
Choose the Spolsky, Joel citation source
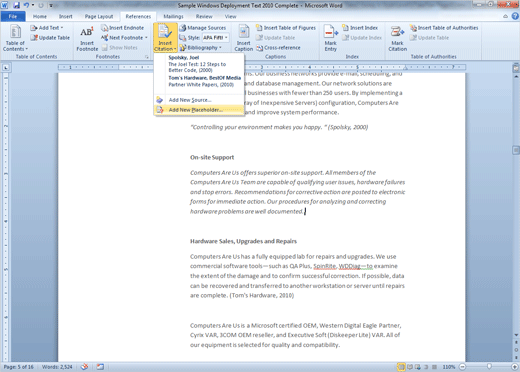click(199, 64)
